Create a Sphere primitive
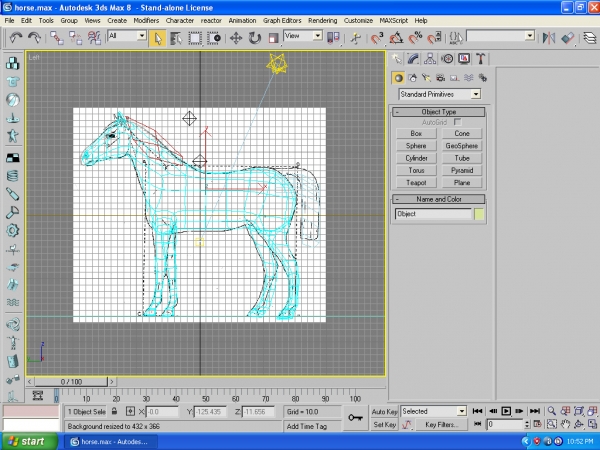The height and width of the screenshot is (450, 600). 416,146
